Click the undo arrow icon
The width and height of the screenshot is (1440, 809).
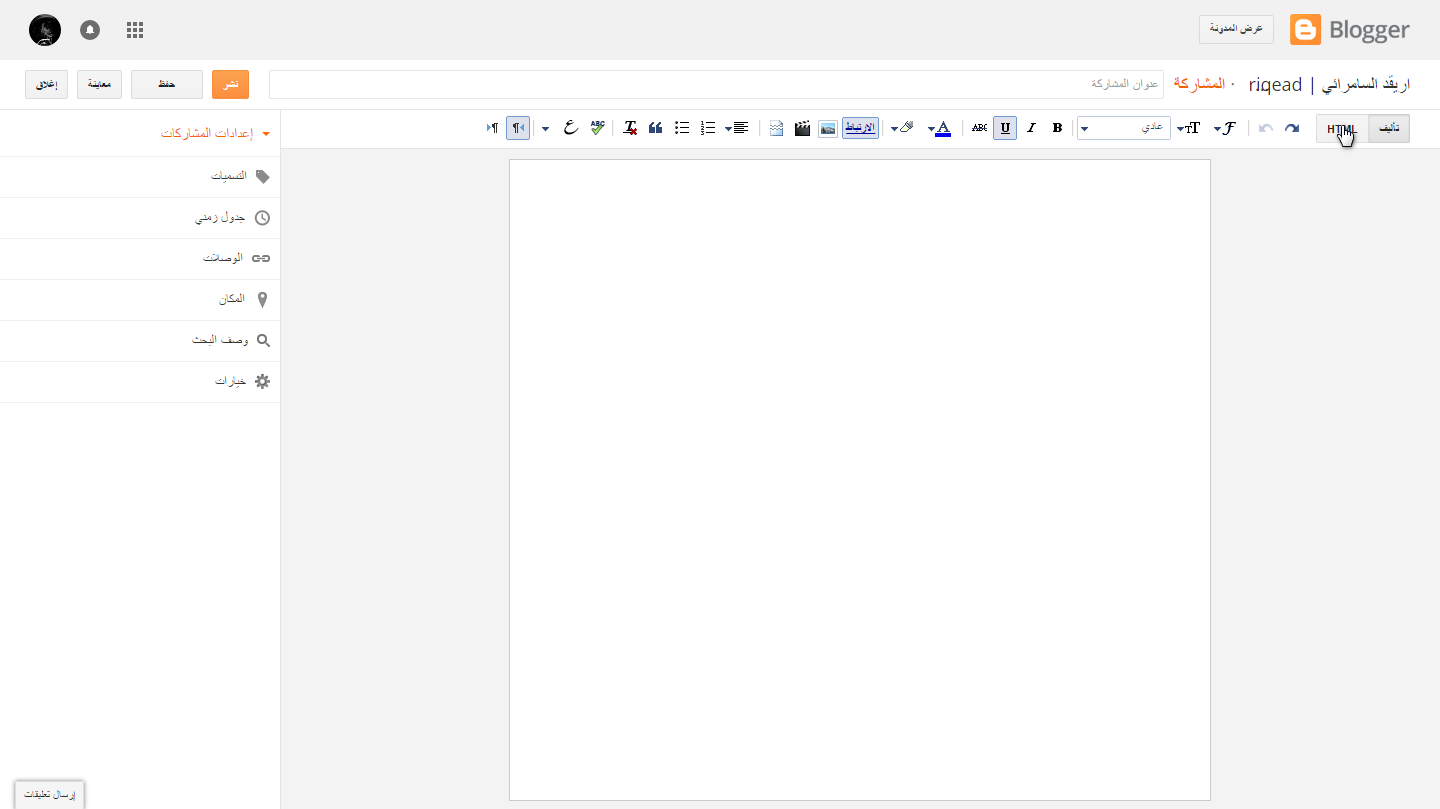(1266, 128)
